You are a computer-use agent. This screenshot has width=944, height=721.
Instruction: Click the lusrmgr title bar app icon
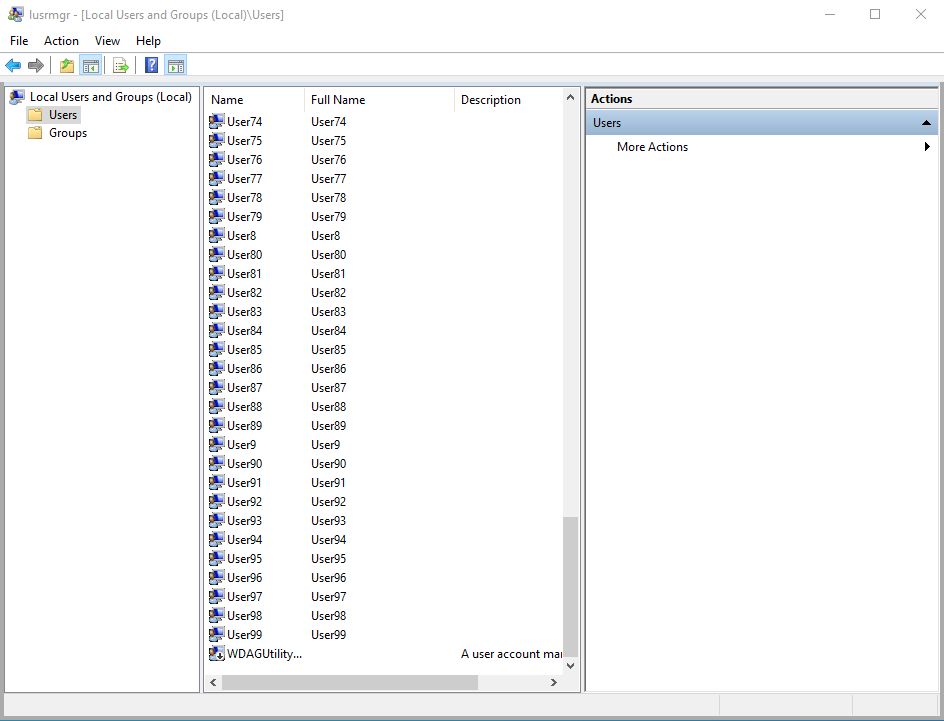[x=16, y=14]
